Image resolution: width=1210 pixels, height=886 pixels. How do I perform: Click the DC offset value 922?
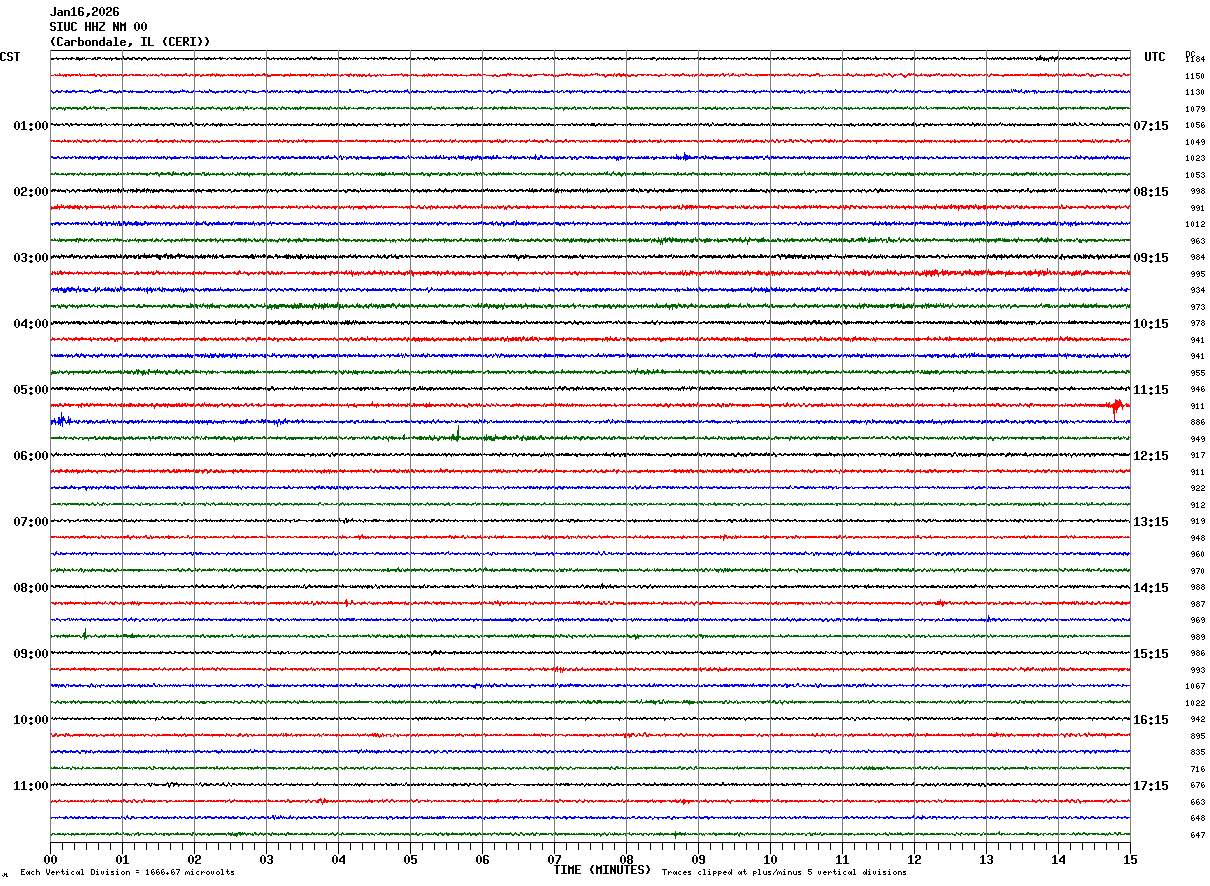point(1197,489)
